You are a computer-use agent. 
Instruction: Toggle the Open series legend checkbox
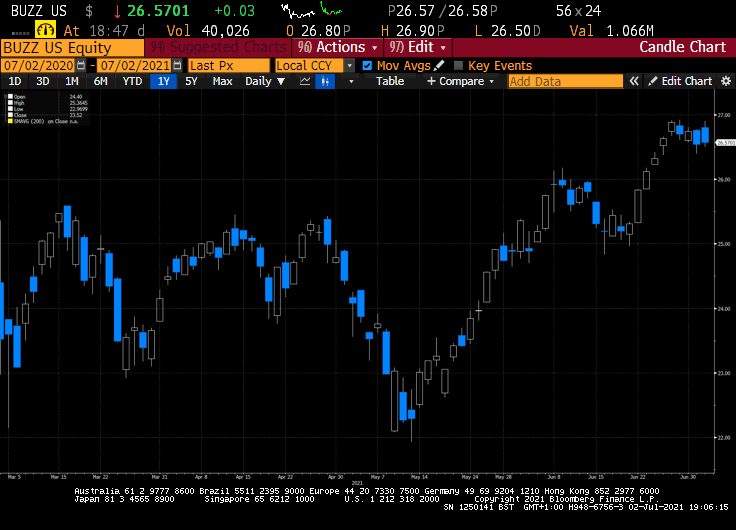pos(10,97)
